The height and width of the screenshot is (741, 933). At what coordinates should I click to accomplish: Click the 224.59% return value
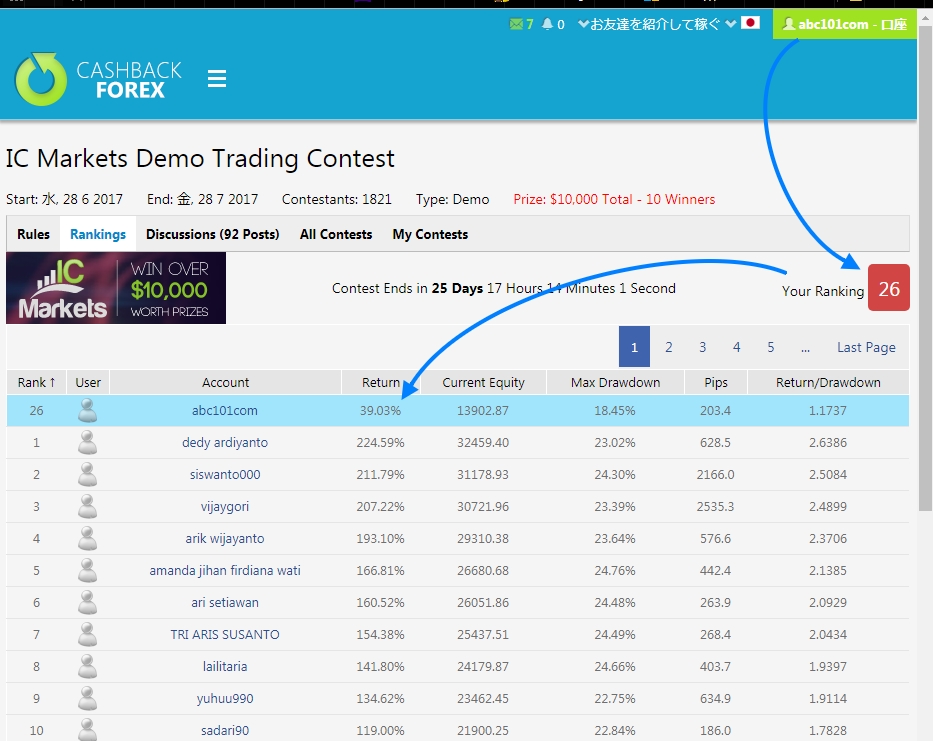(x=380, y=443)
